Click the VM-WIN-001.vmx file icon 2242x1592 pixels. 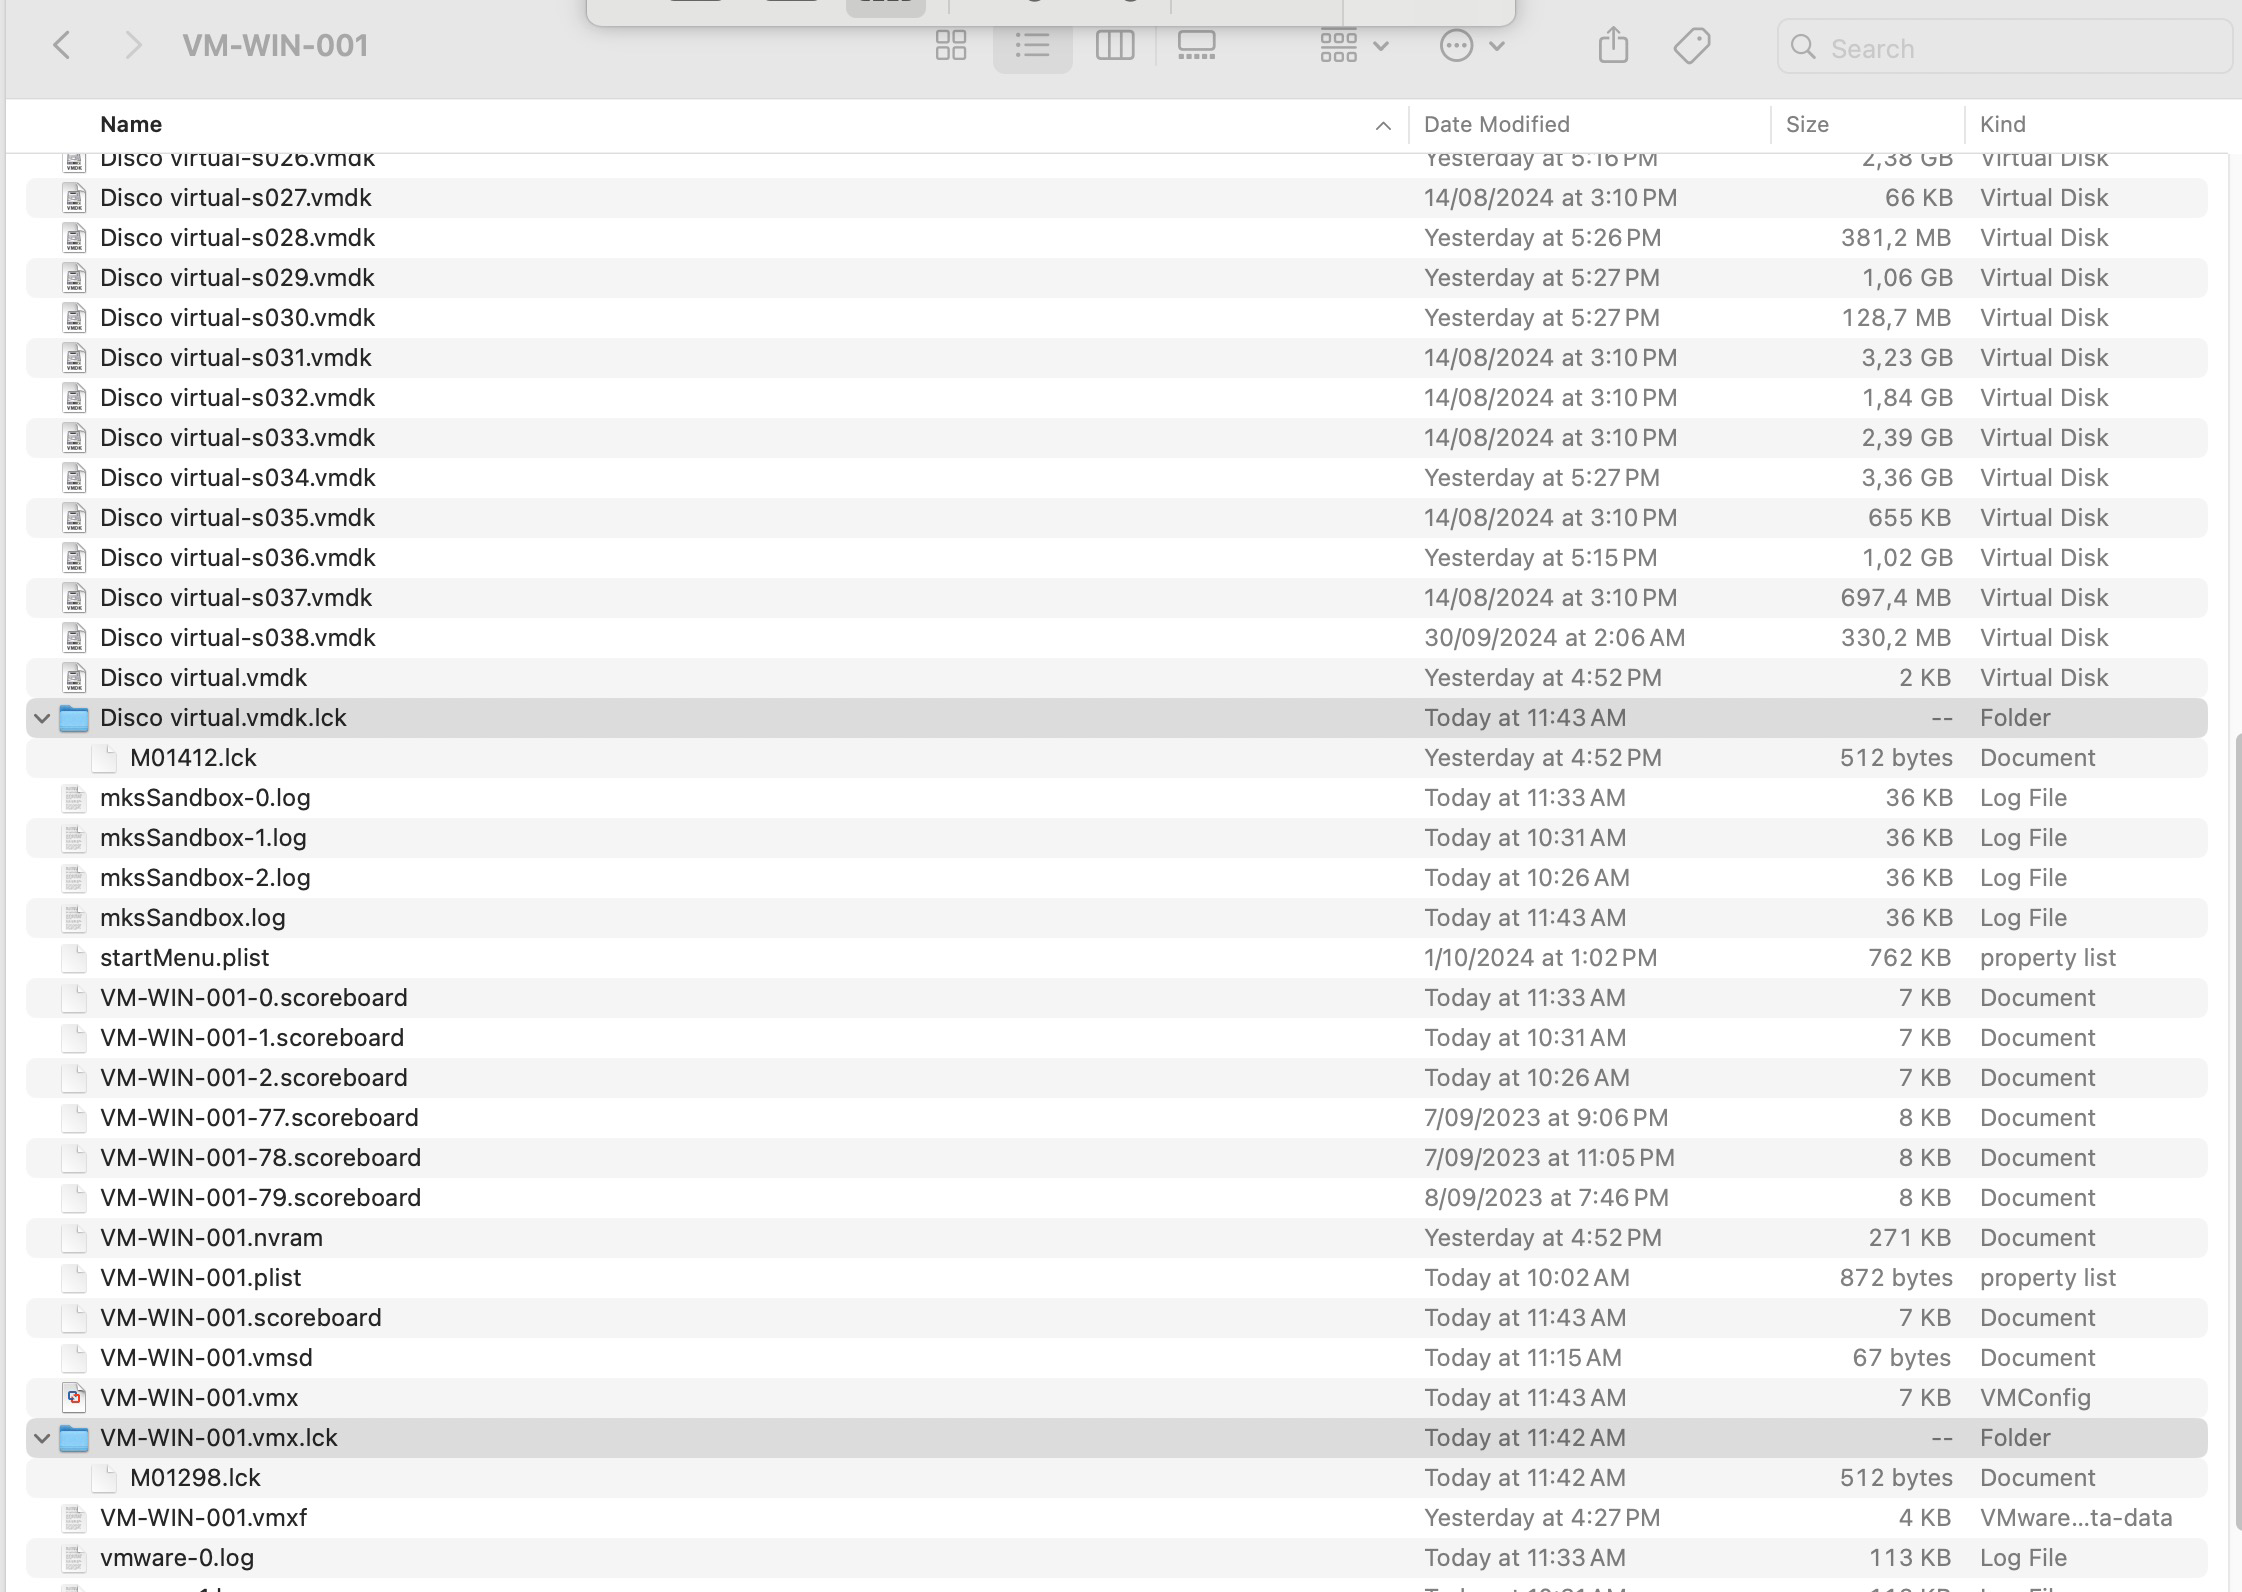(74, 1397)
